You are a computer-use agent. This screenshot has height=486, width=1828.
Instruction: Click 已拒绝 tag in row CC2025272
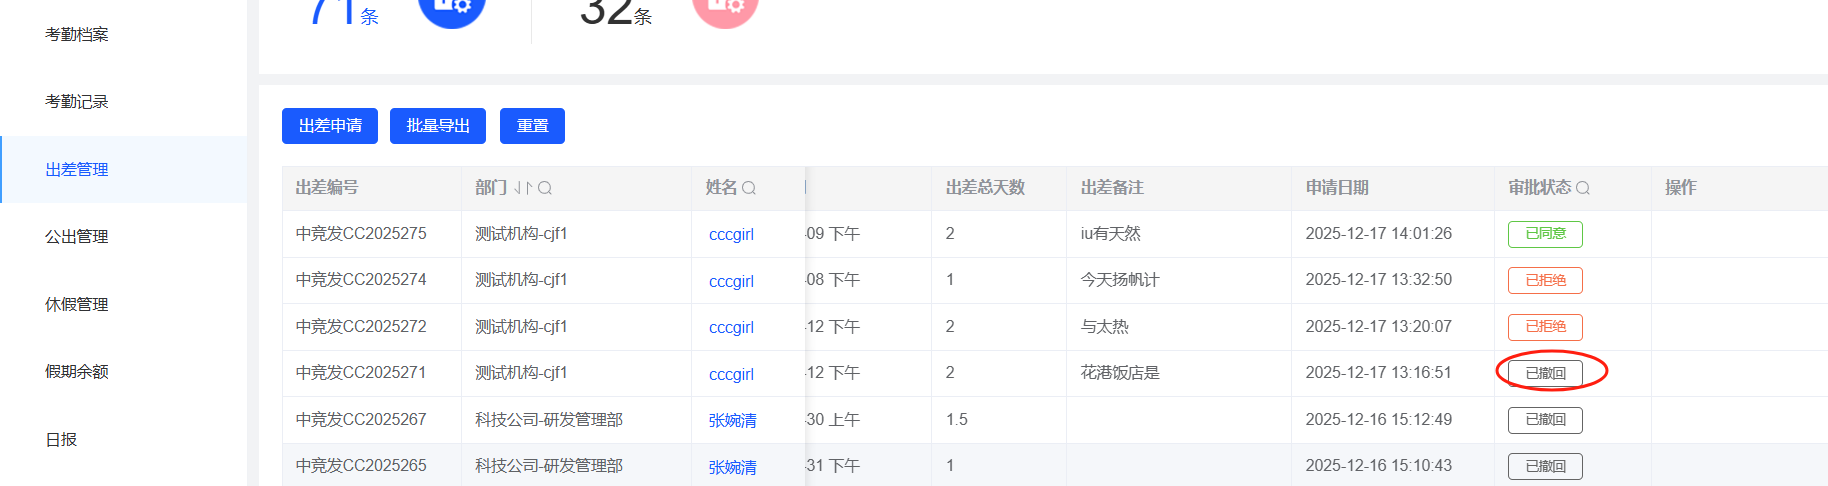click(x=1545, y=327)
